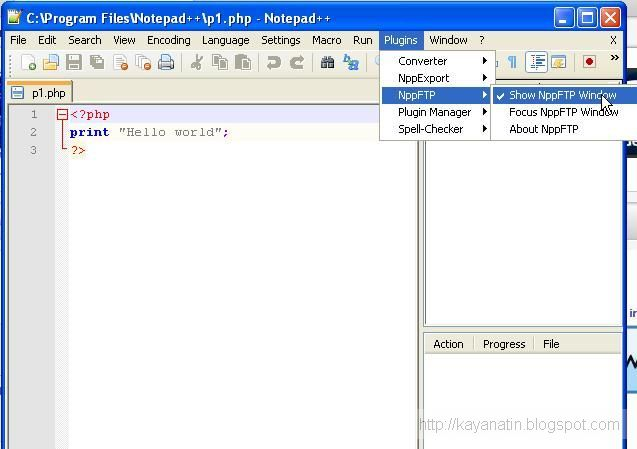Uncheck Show NppFTP Window menu entry
The width and height of the screenshot is (637, 449).
click(x=564, y=95)
